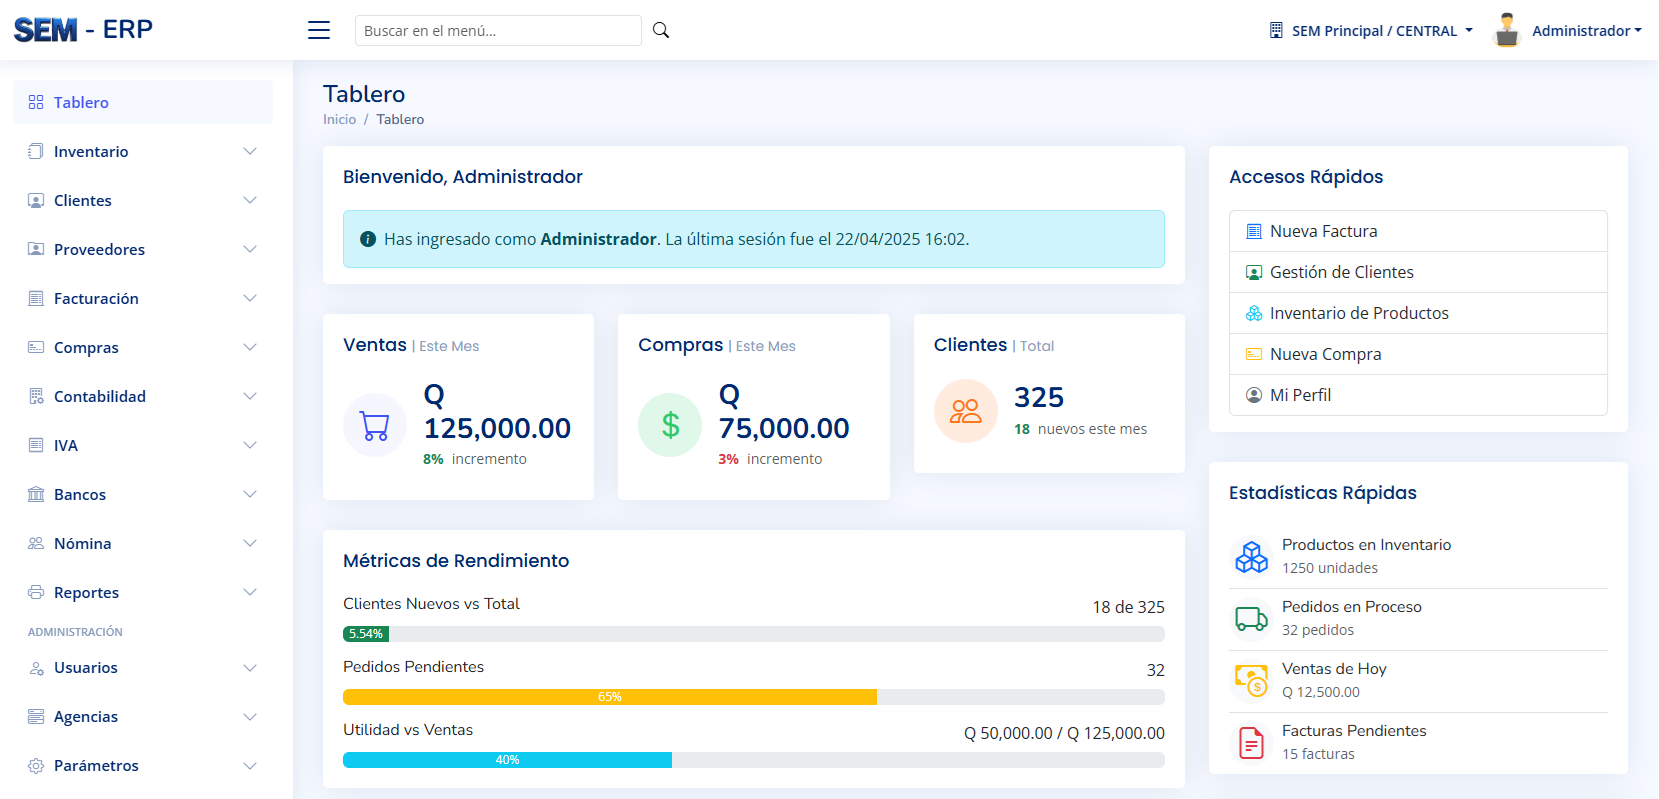This screenshot has height=799, width=1659.
Task: Click the green dollar icon in Compras card
Action: pos(670,426)
